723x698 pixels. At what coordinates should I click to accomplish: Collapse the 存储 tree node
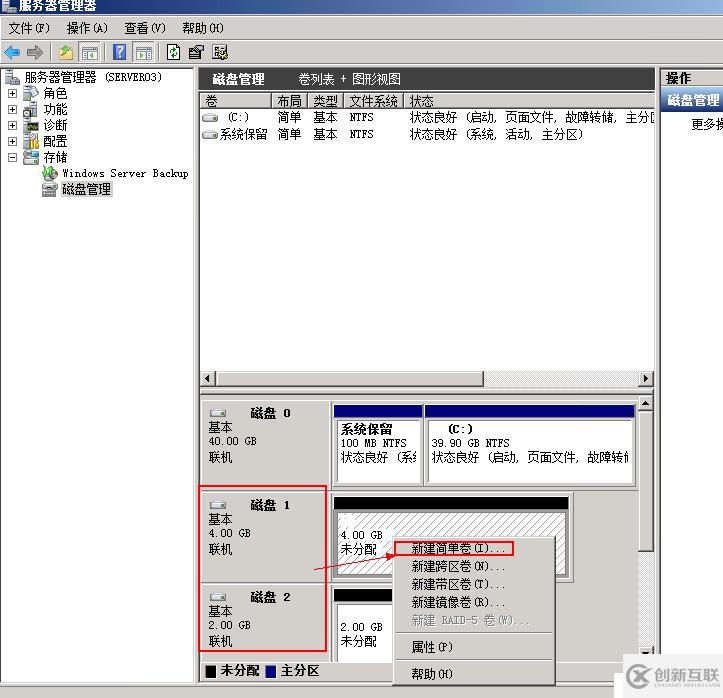[x=12, y=158]
